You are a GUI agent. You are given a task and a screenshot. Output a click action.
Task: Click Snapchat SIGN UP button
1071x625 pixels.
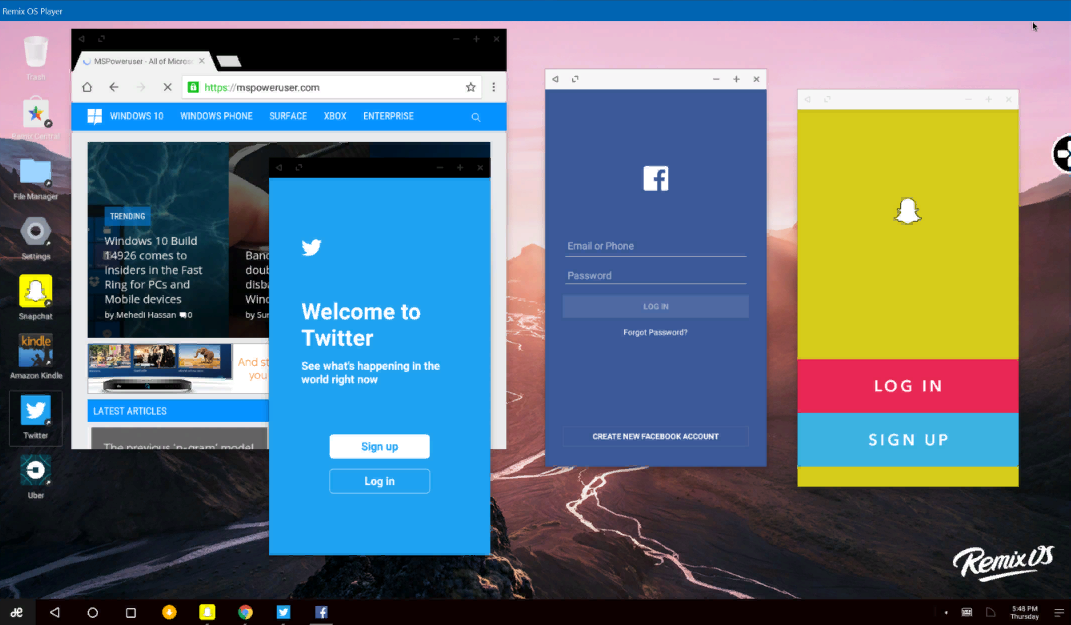(x=908, y=440)
